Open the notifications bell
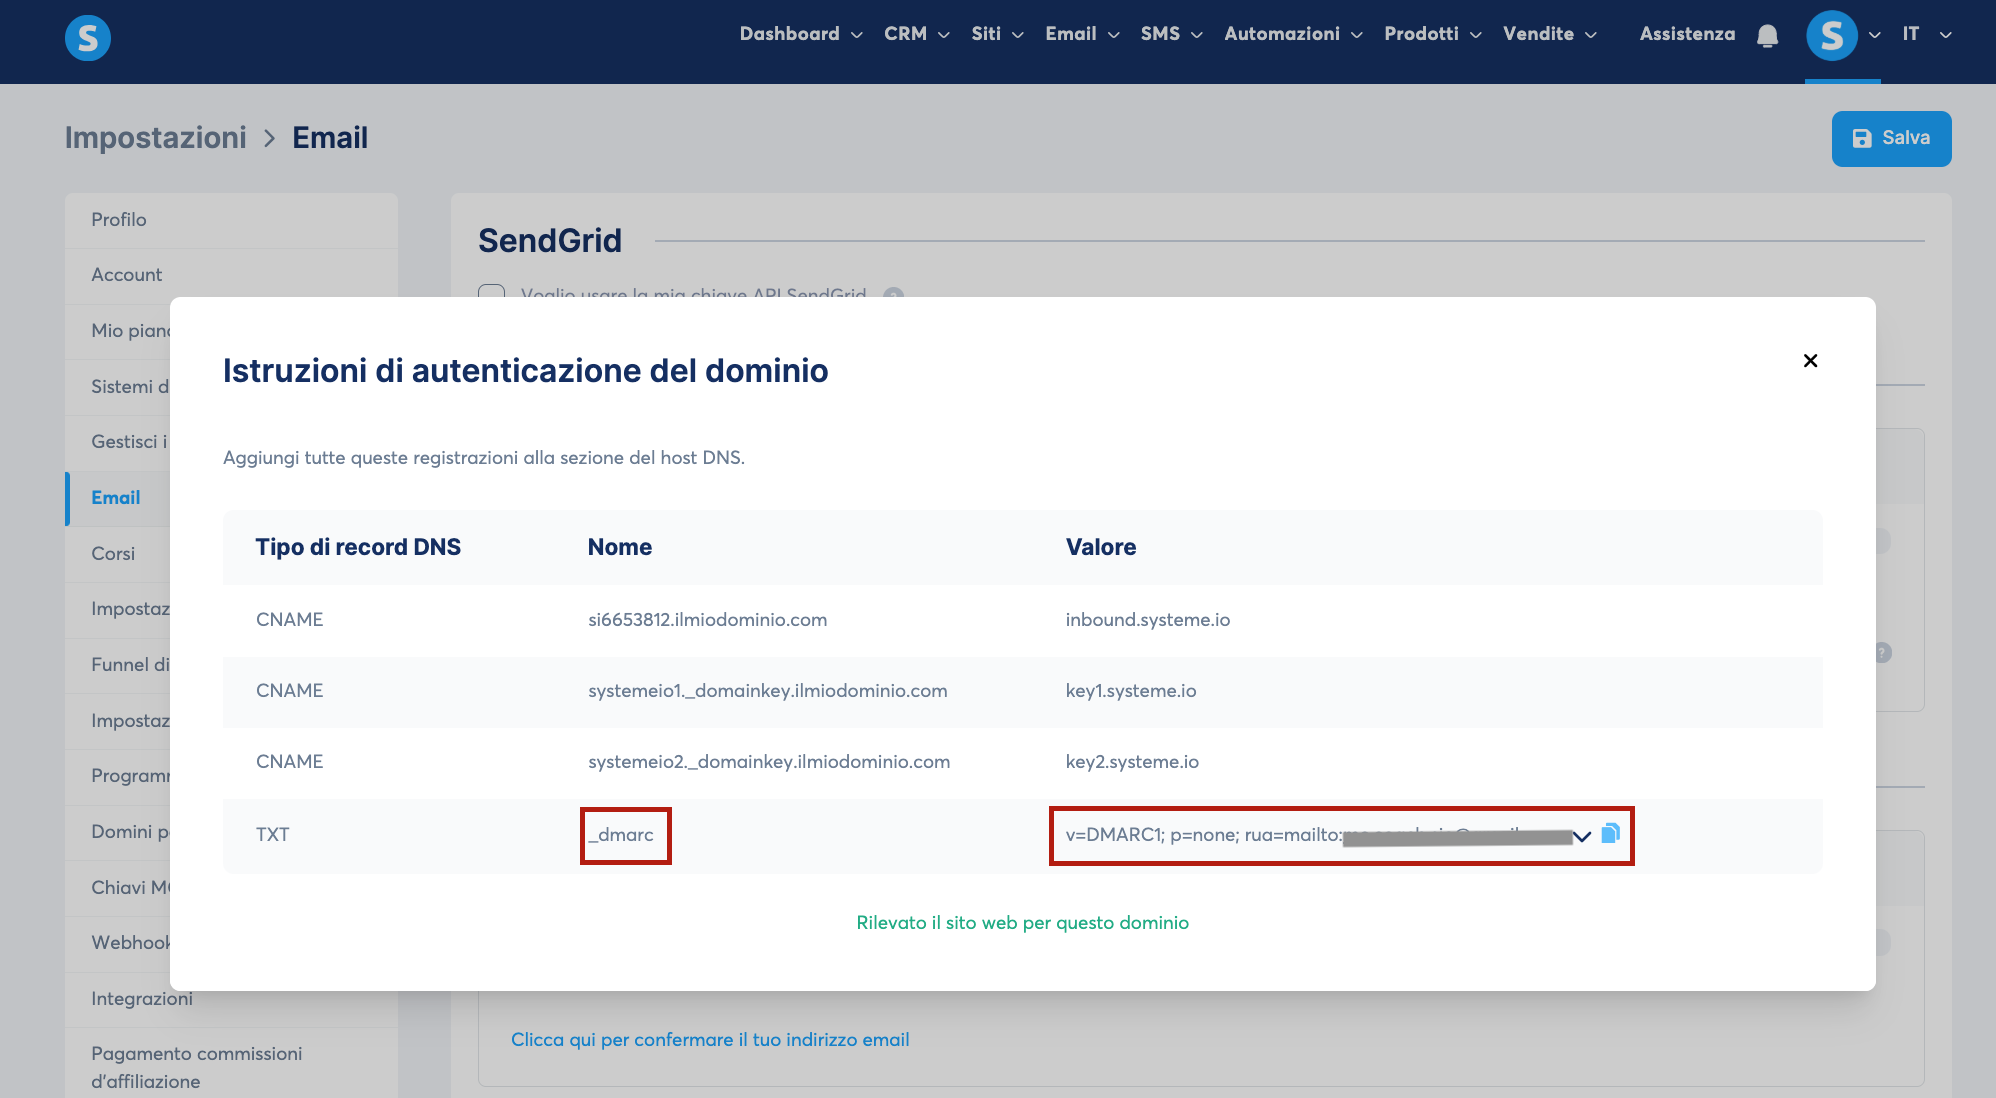The image size is (1996, 1098). pos(1767,35)
